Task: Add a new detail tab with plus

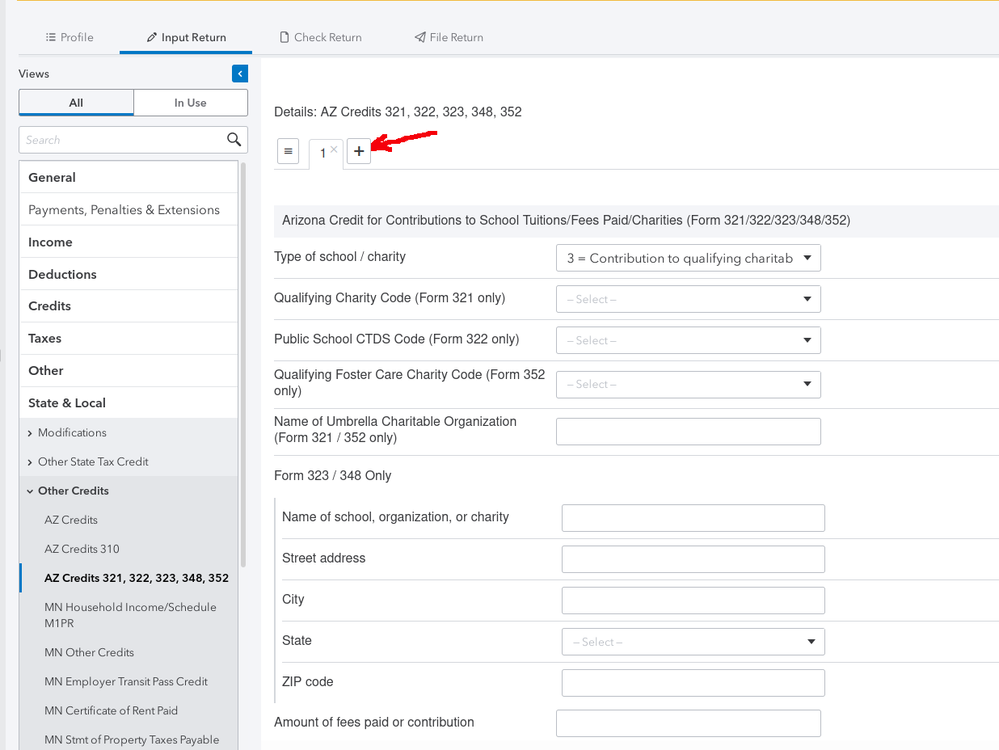Action: pos(359,152)
